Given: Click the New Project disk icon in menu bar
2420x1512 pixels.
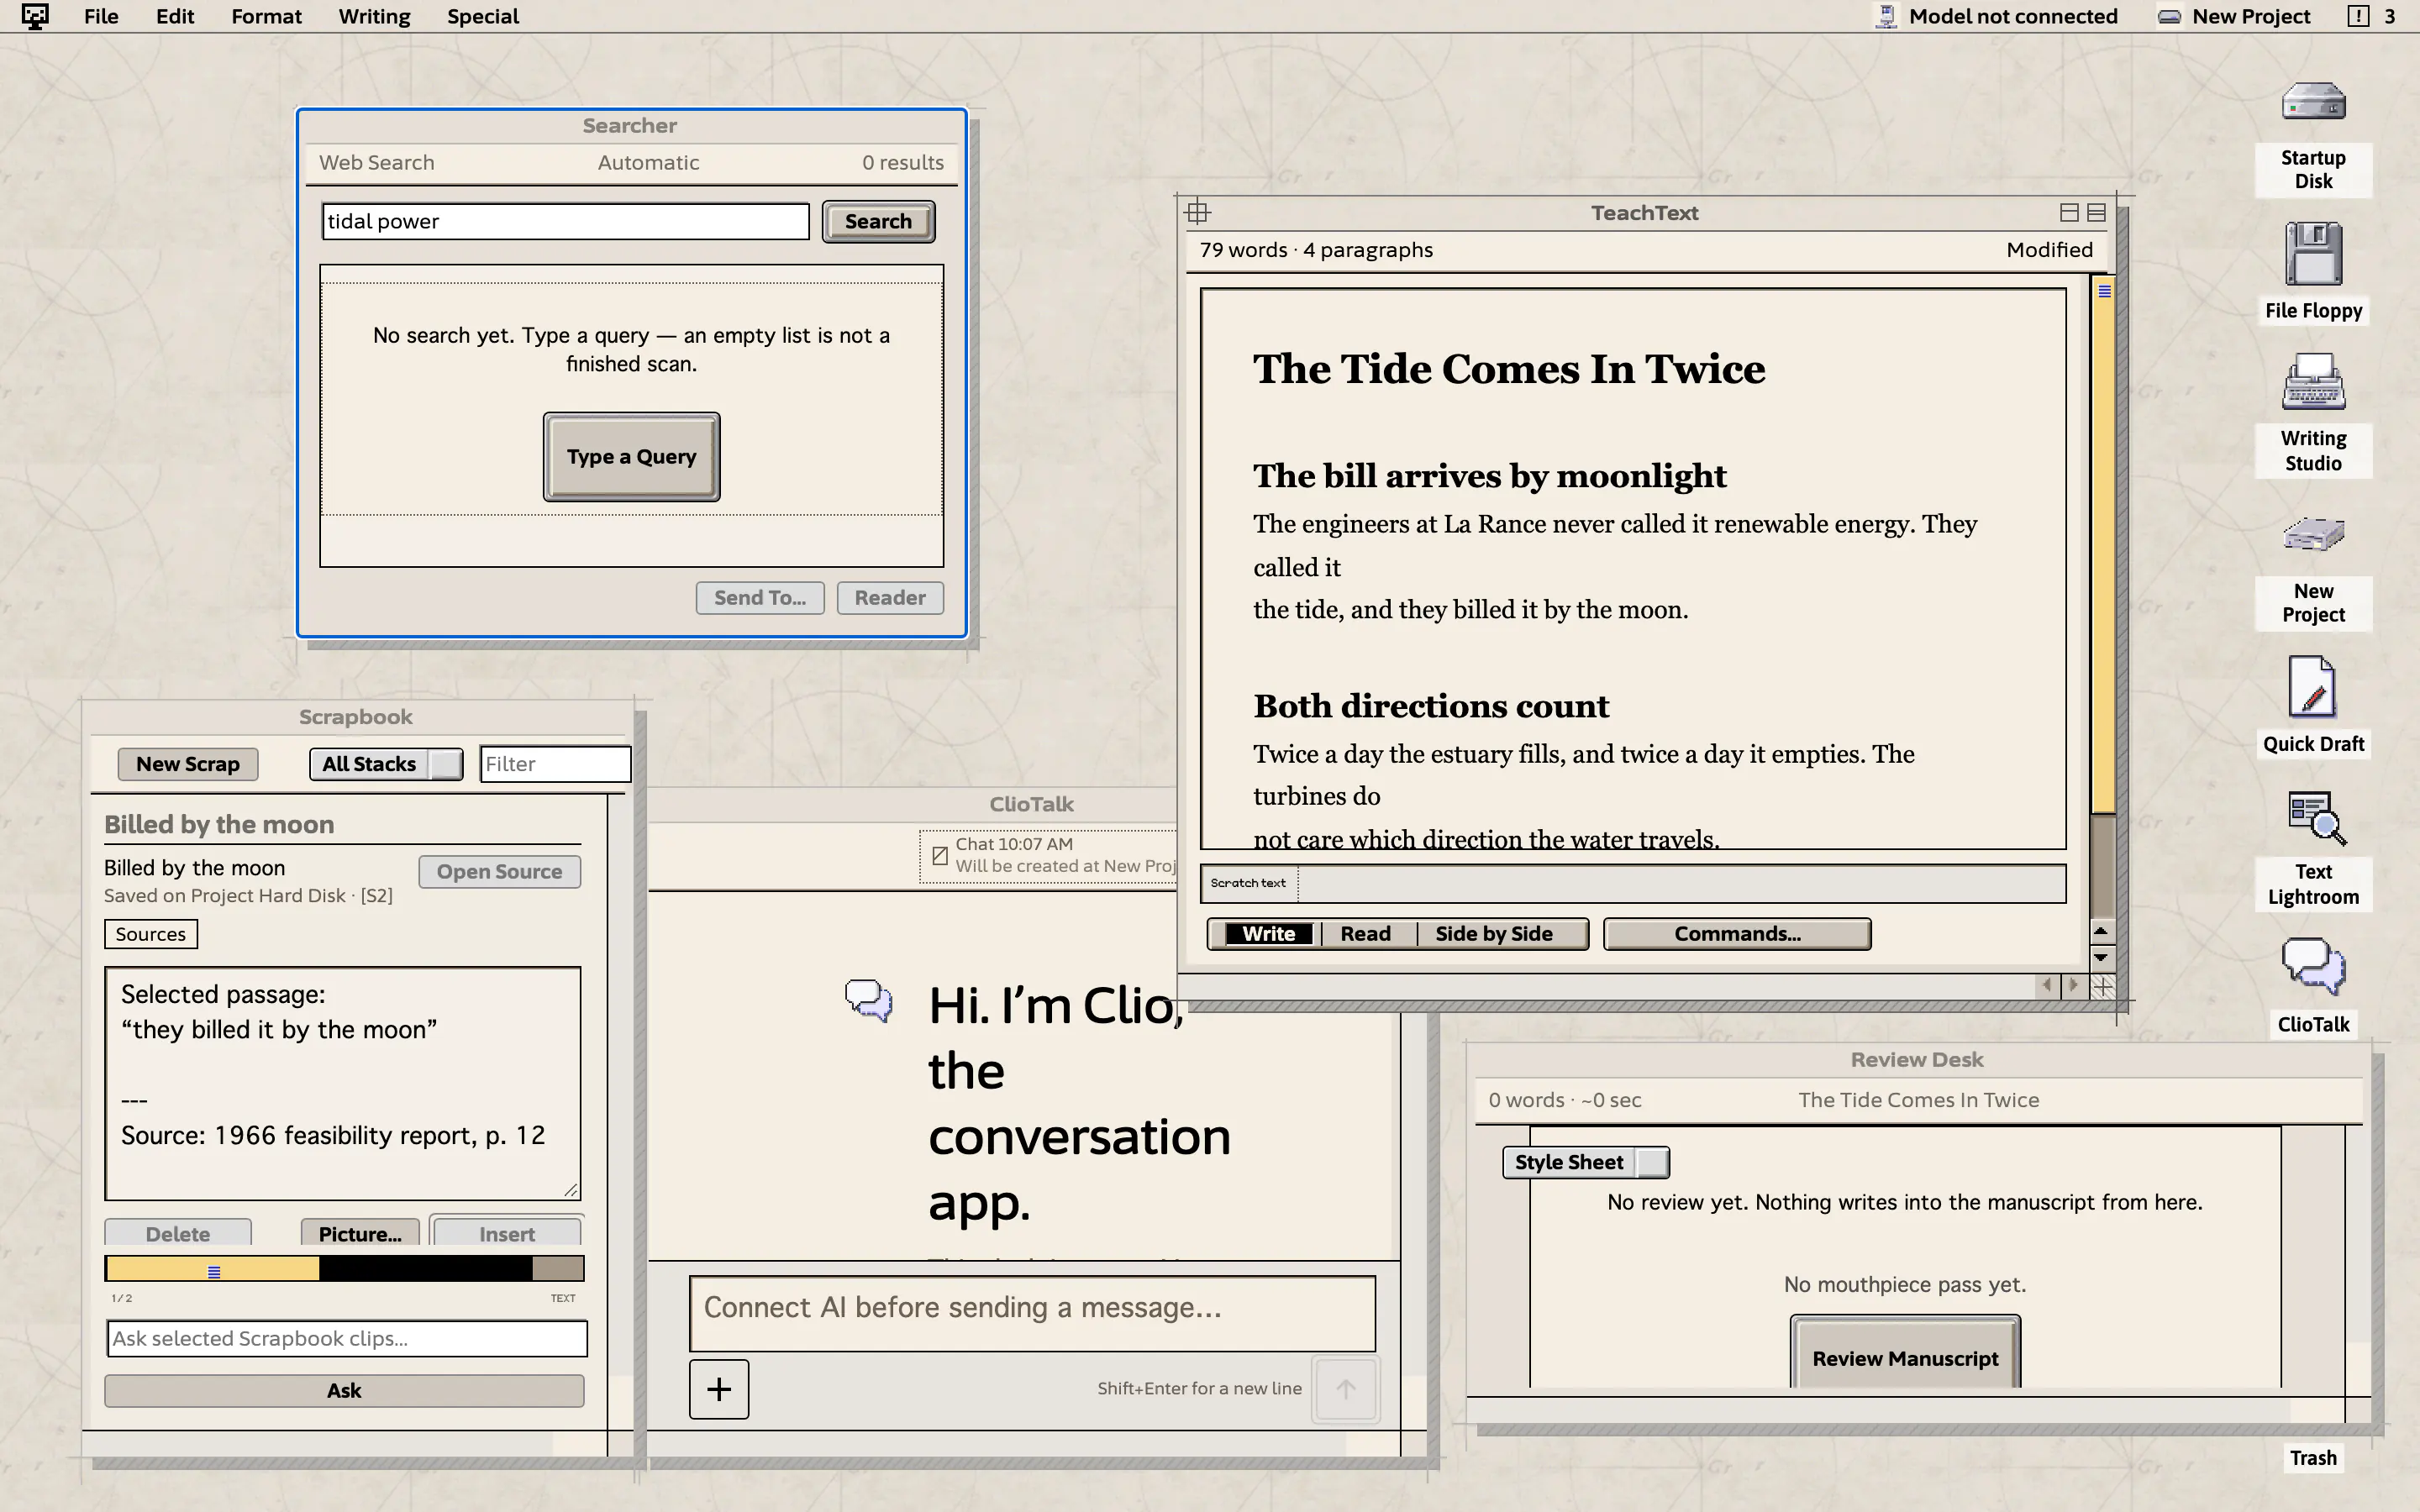Looking at the screenshot, I should click(x=2168, y=17).
